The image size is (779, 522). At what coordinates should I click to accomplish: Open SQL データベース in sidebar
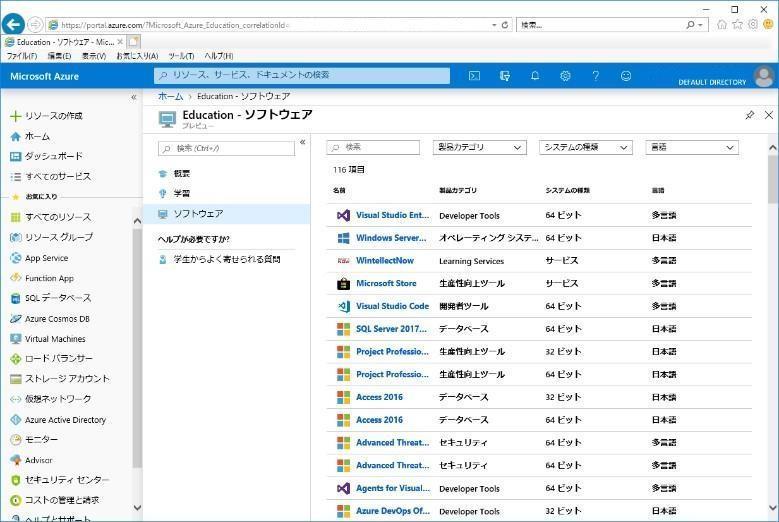pos(51,298)
